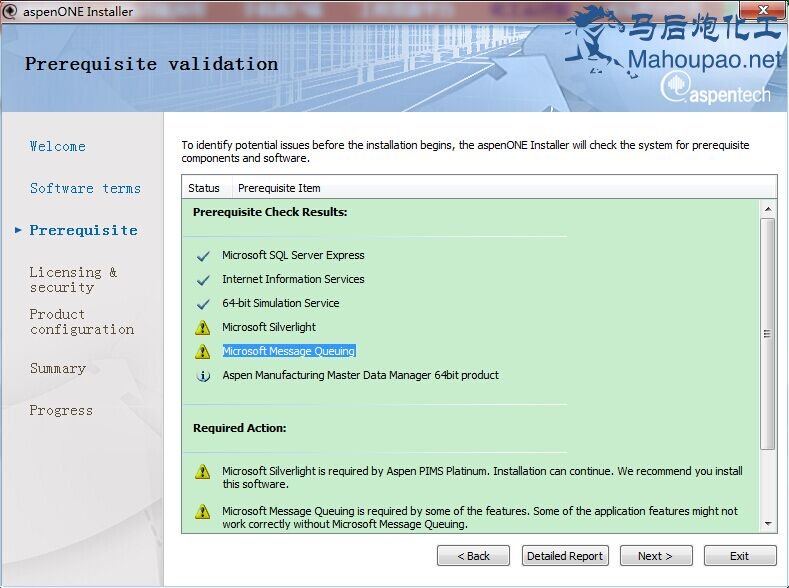
Task: Select Licensing & security in sidebar
Action: (x=73, y=279)
